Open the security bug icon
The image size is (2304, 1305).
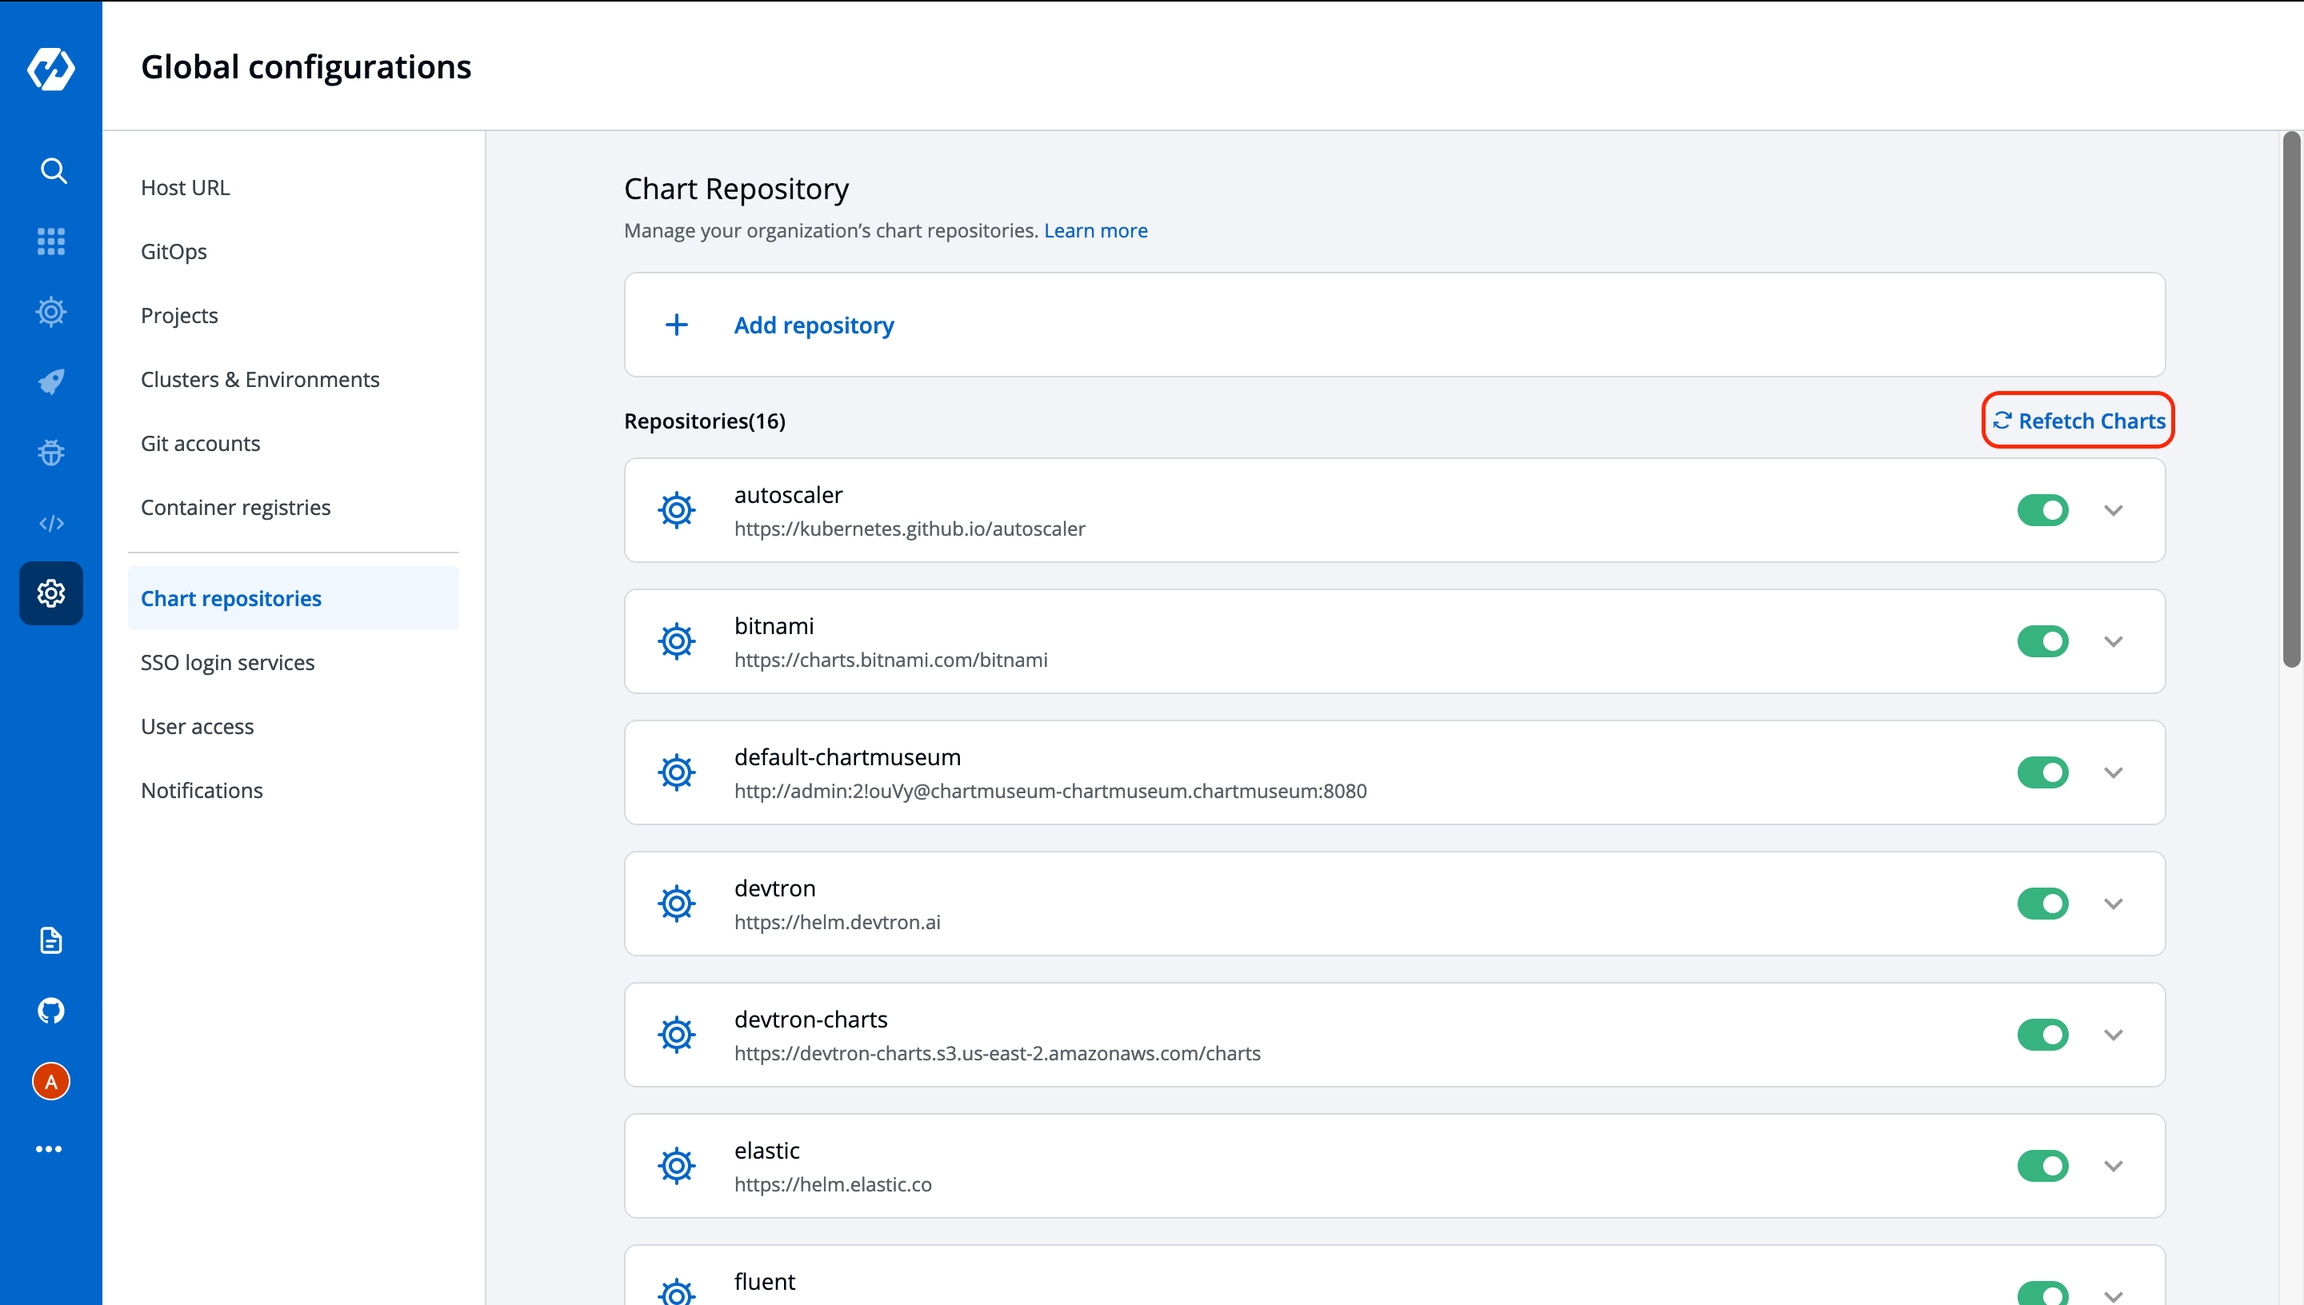click(51, 453)
